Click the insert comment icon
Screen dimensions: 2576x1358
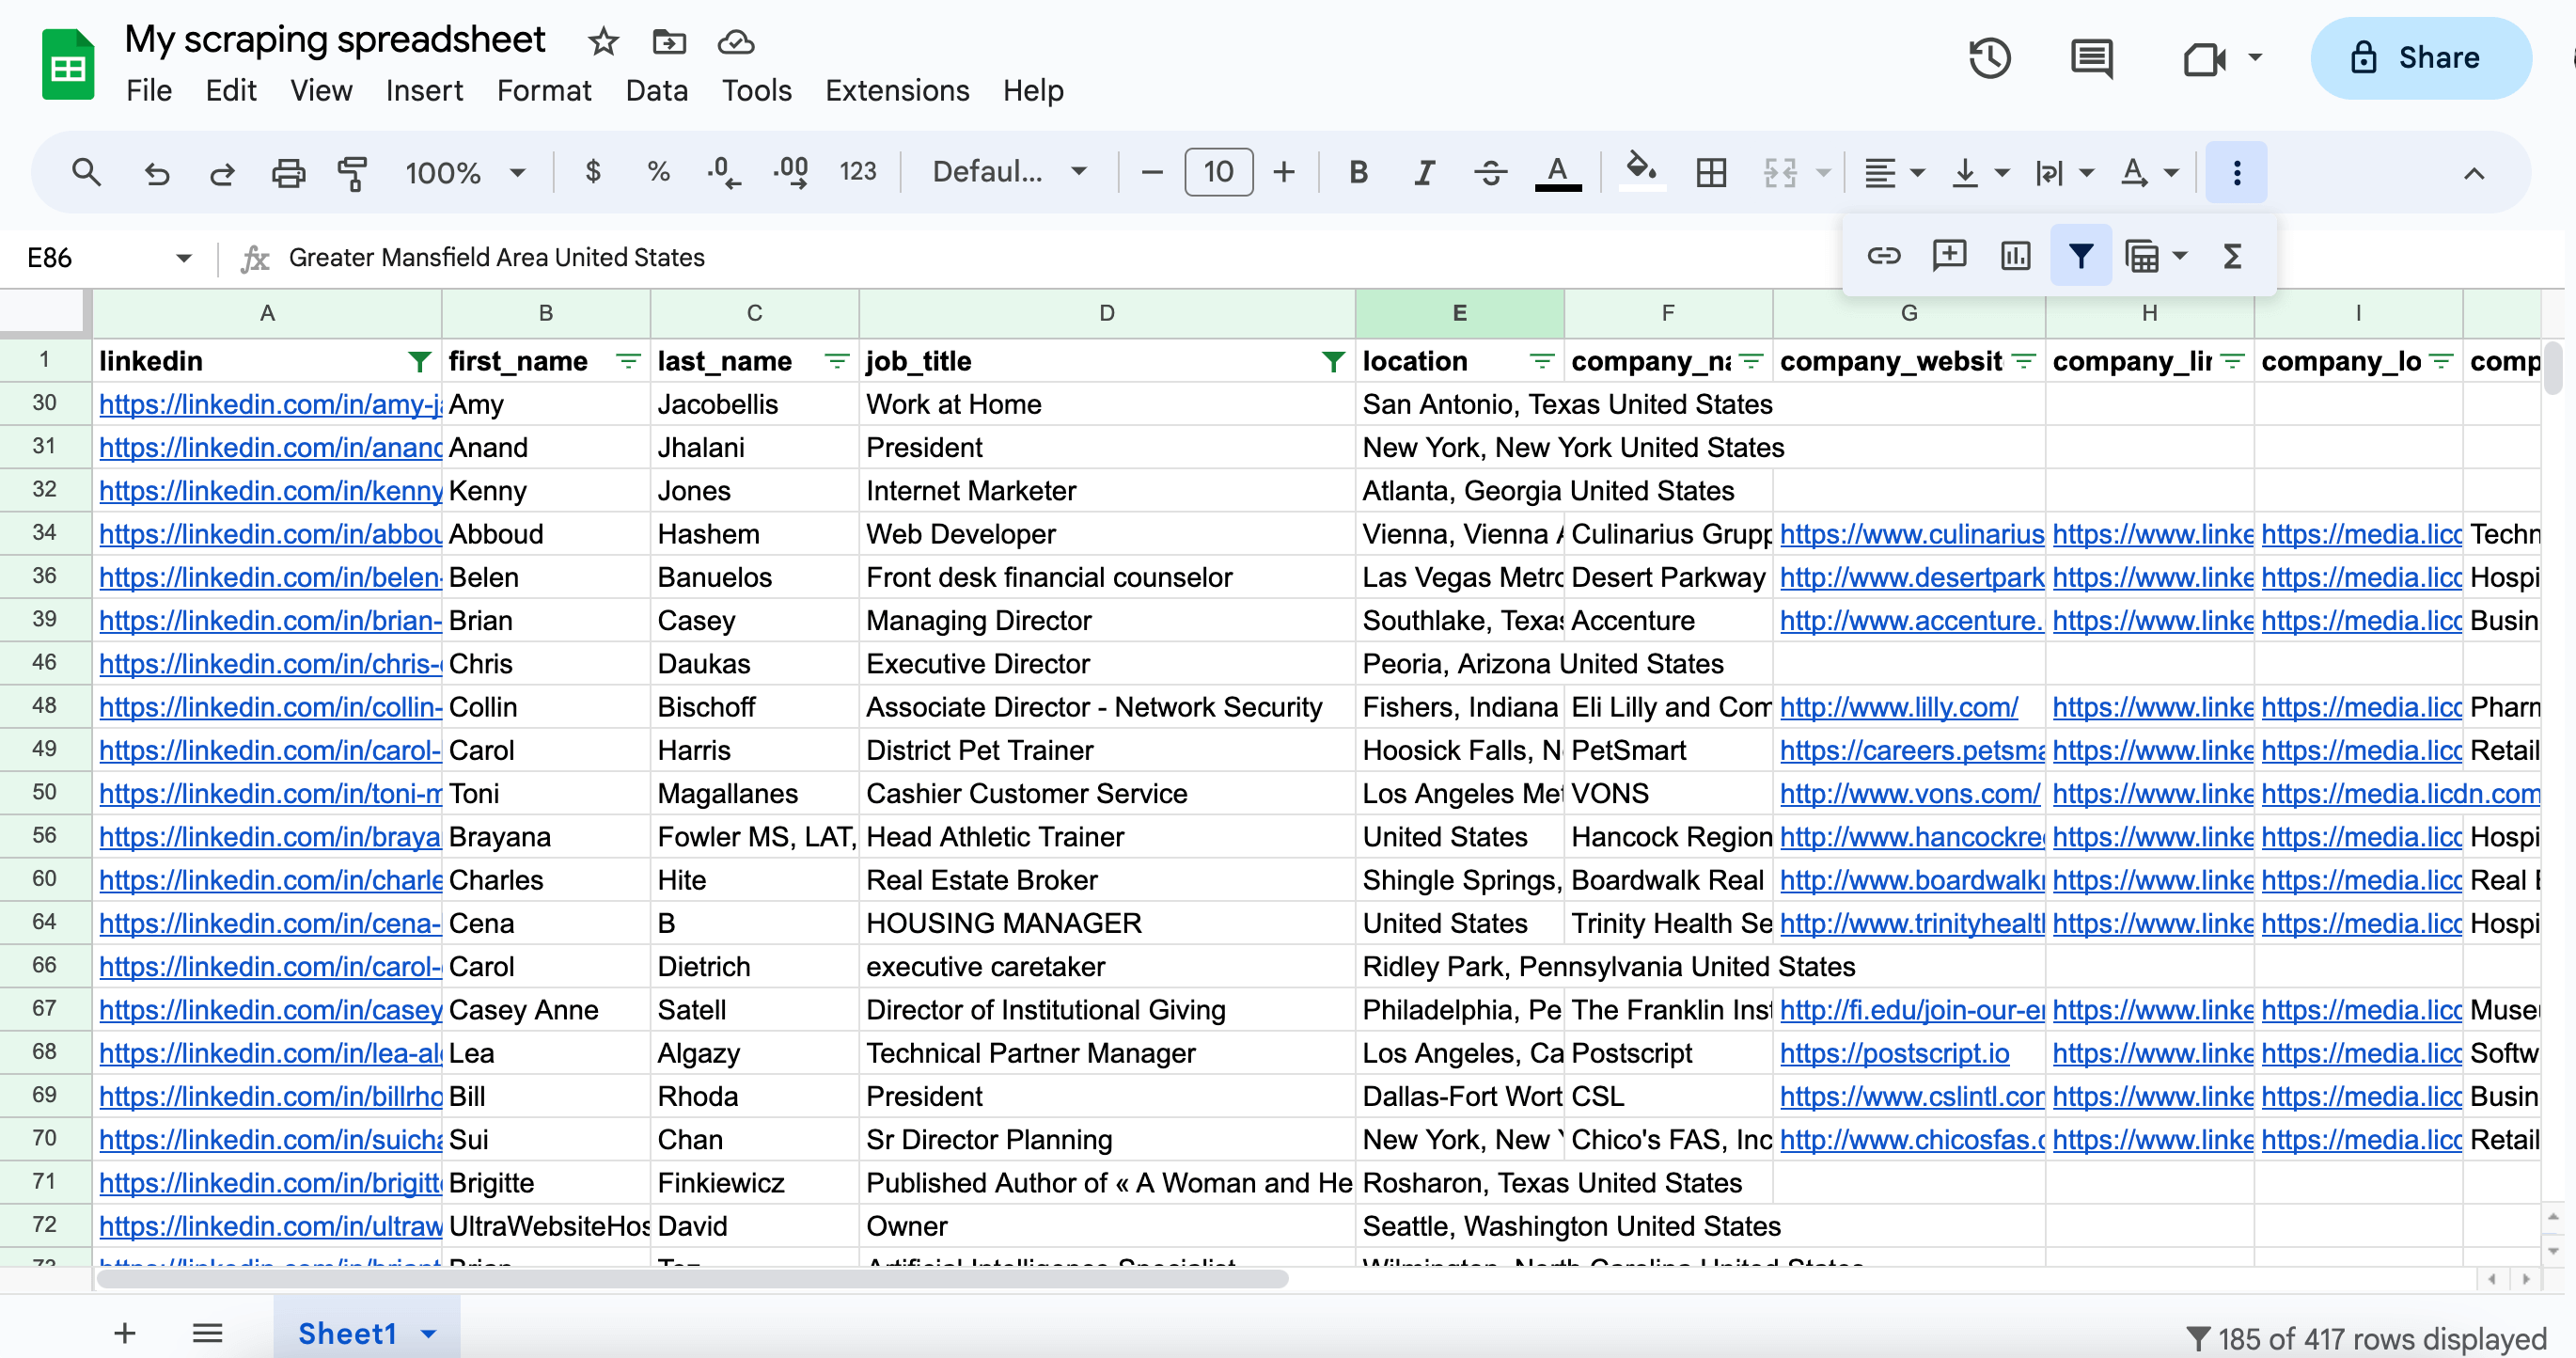tap(1948, 256)
